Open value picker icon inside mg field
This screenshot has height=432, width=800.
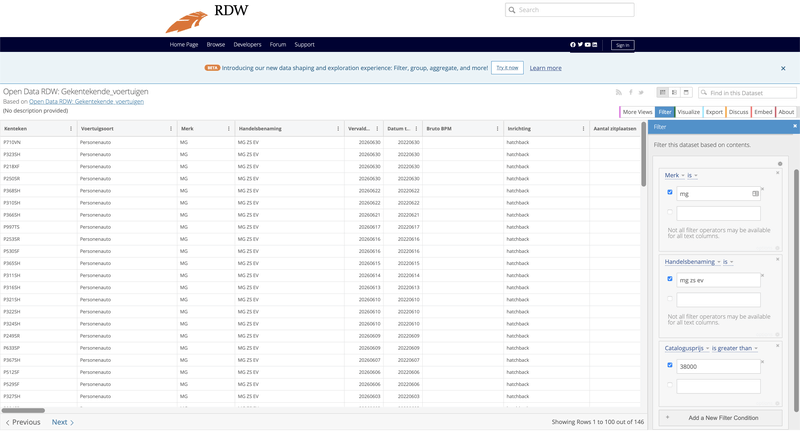(756, 194)
